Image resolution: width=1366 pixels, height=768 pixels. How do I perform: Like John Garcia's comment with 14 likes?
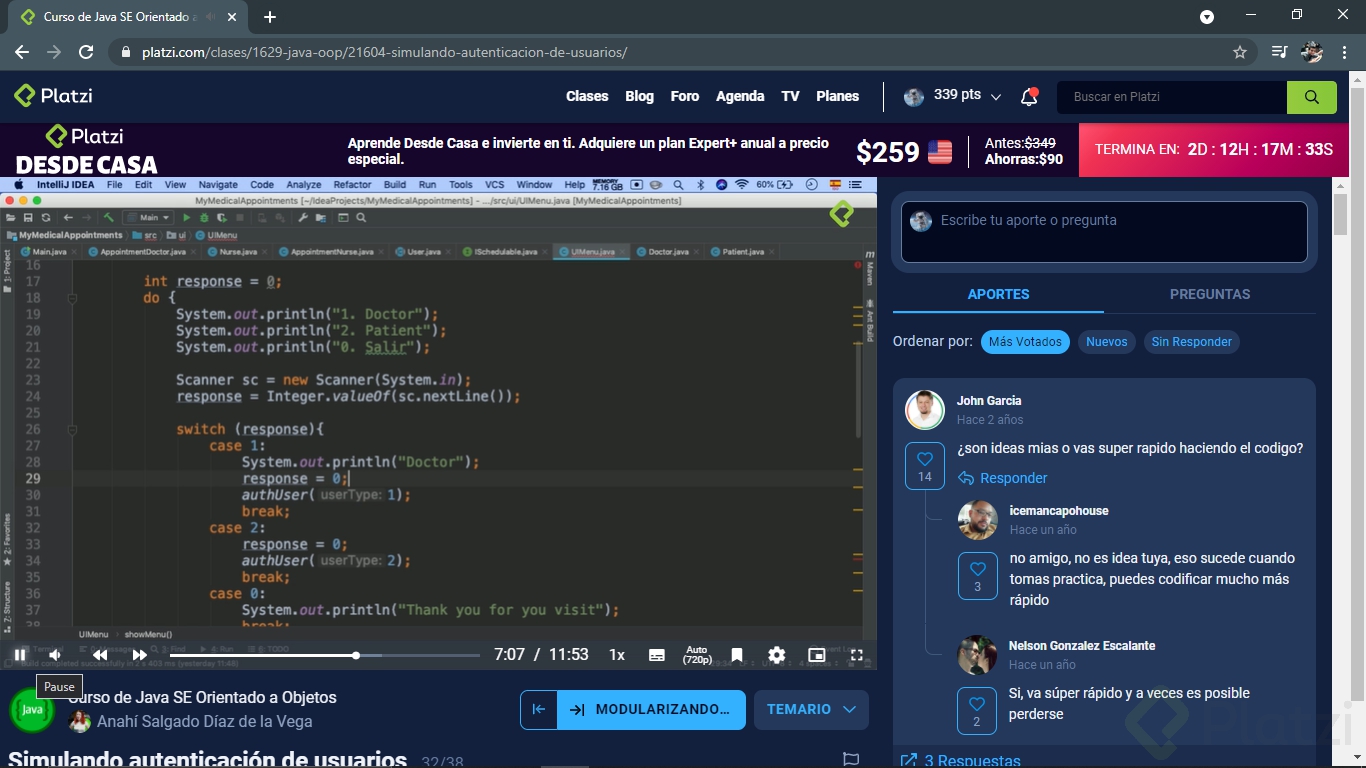tap(925, 466)
